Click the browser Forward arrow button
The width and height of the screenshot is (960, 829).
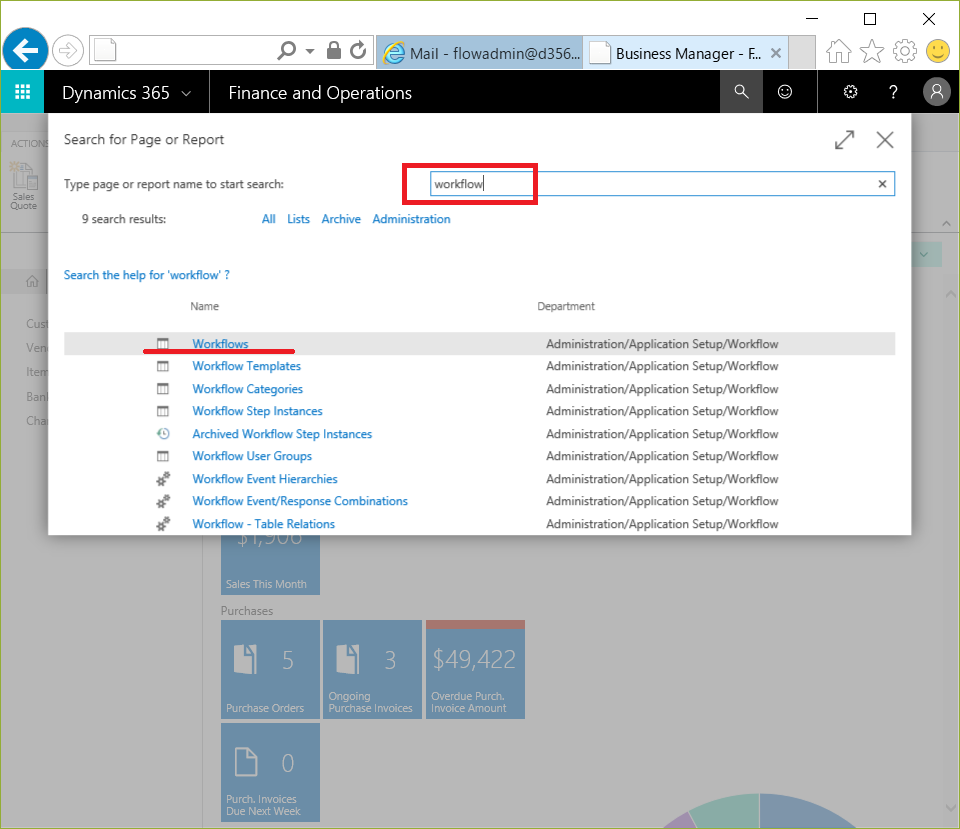67,50
